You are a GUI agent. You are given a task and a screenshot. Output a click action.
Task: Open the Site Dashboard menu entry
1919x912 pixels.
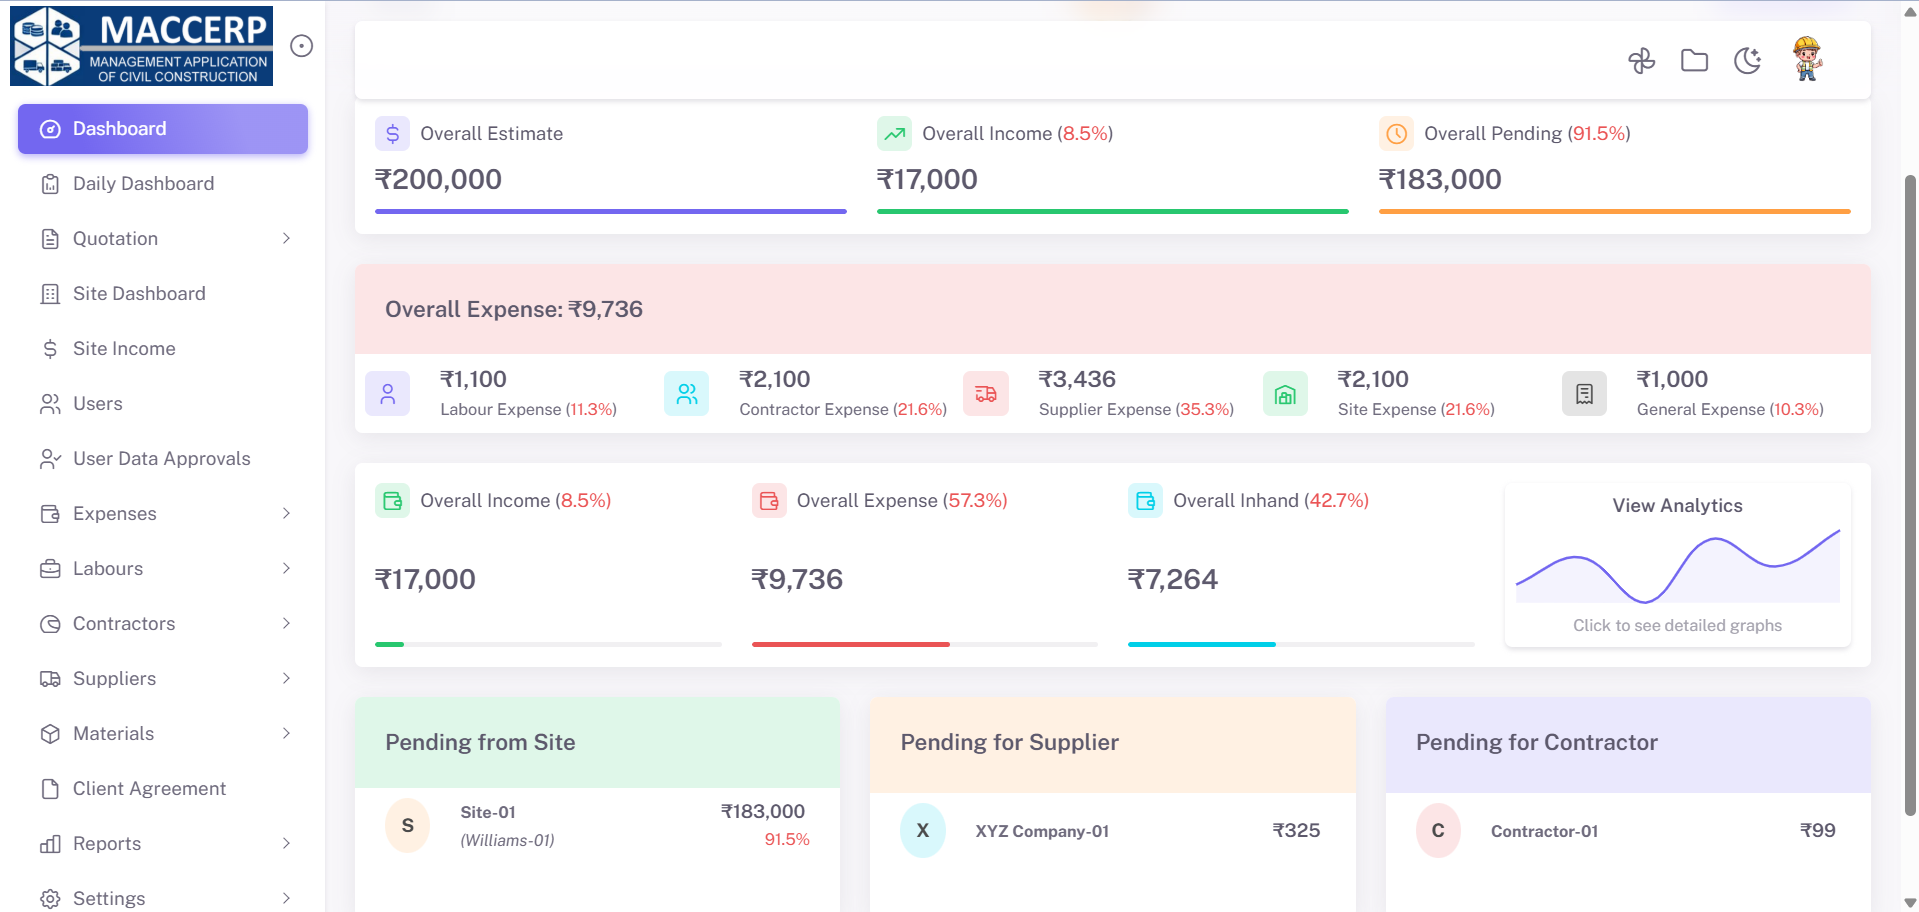pos(139,293)
